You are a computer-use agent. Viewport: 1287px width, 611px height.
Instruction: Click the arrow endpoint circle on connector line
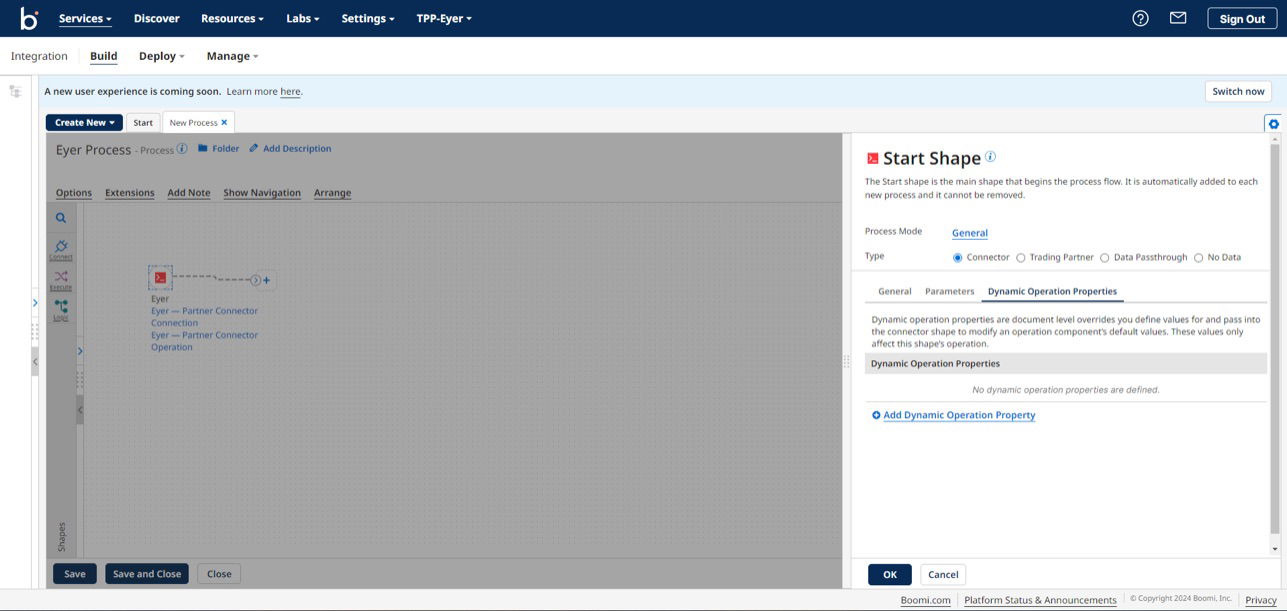point(255,280)
